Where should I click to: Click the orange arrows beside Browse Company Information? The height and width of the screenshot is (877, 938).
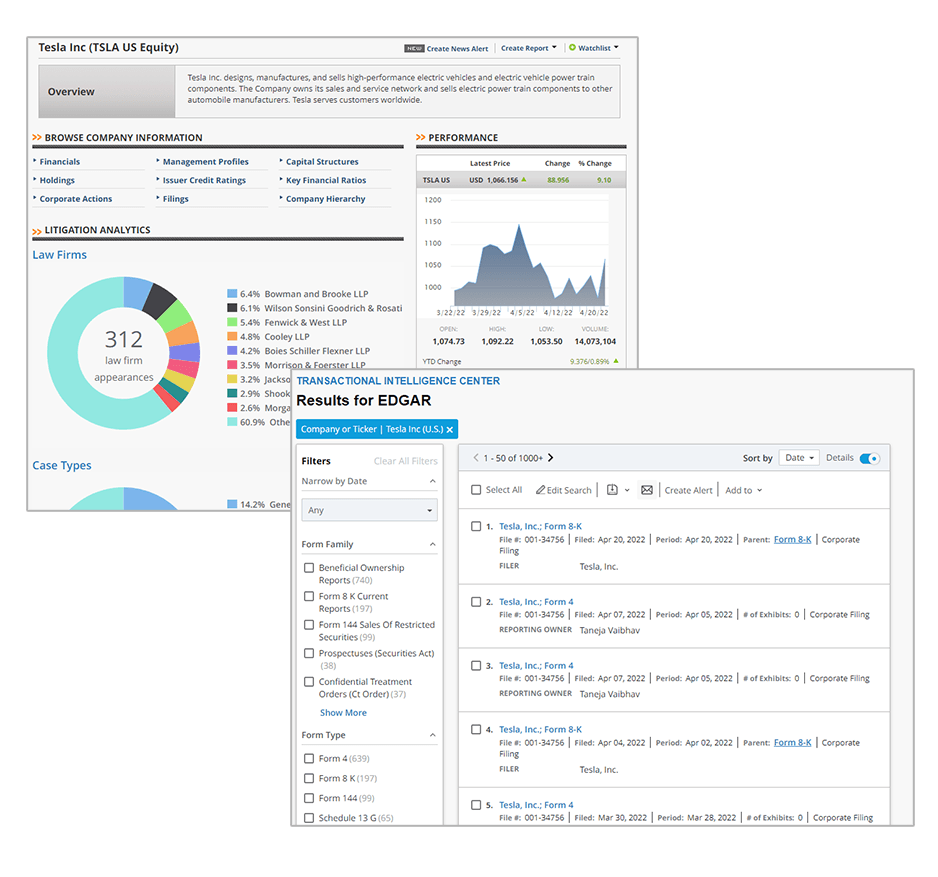point(37,138)
